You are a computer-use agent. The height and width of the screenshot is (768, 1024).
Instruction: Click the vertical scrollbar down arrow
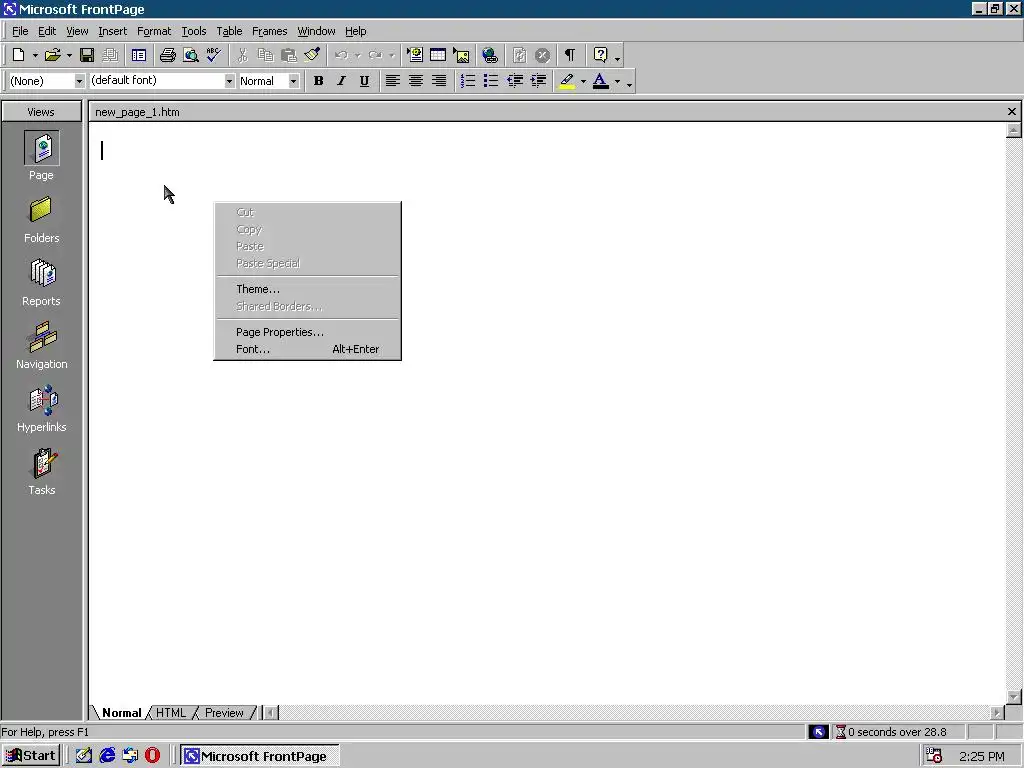pyautogui.click(x=1014, y=697)
